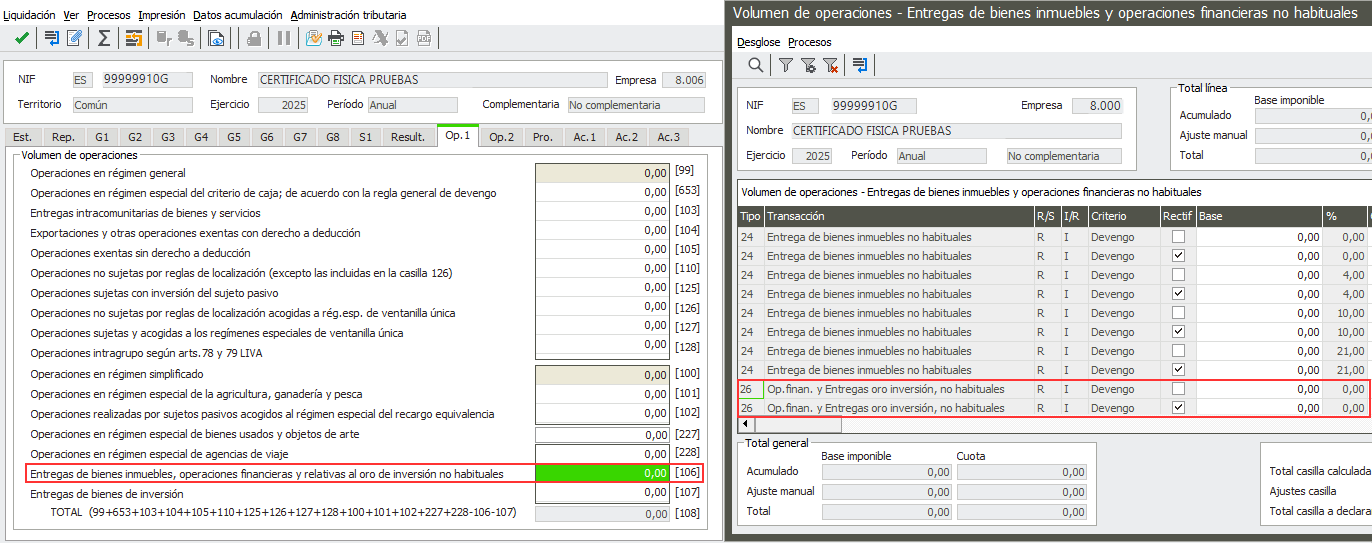Open the Datos acumulación menu

(x=237, y=15)
